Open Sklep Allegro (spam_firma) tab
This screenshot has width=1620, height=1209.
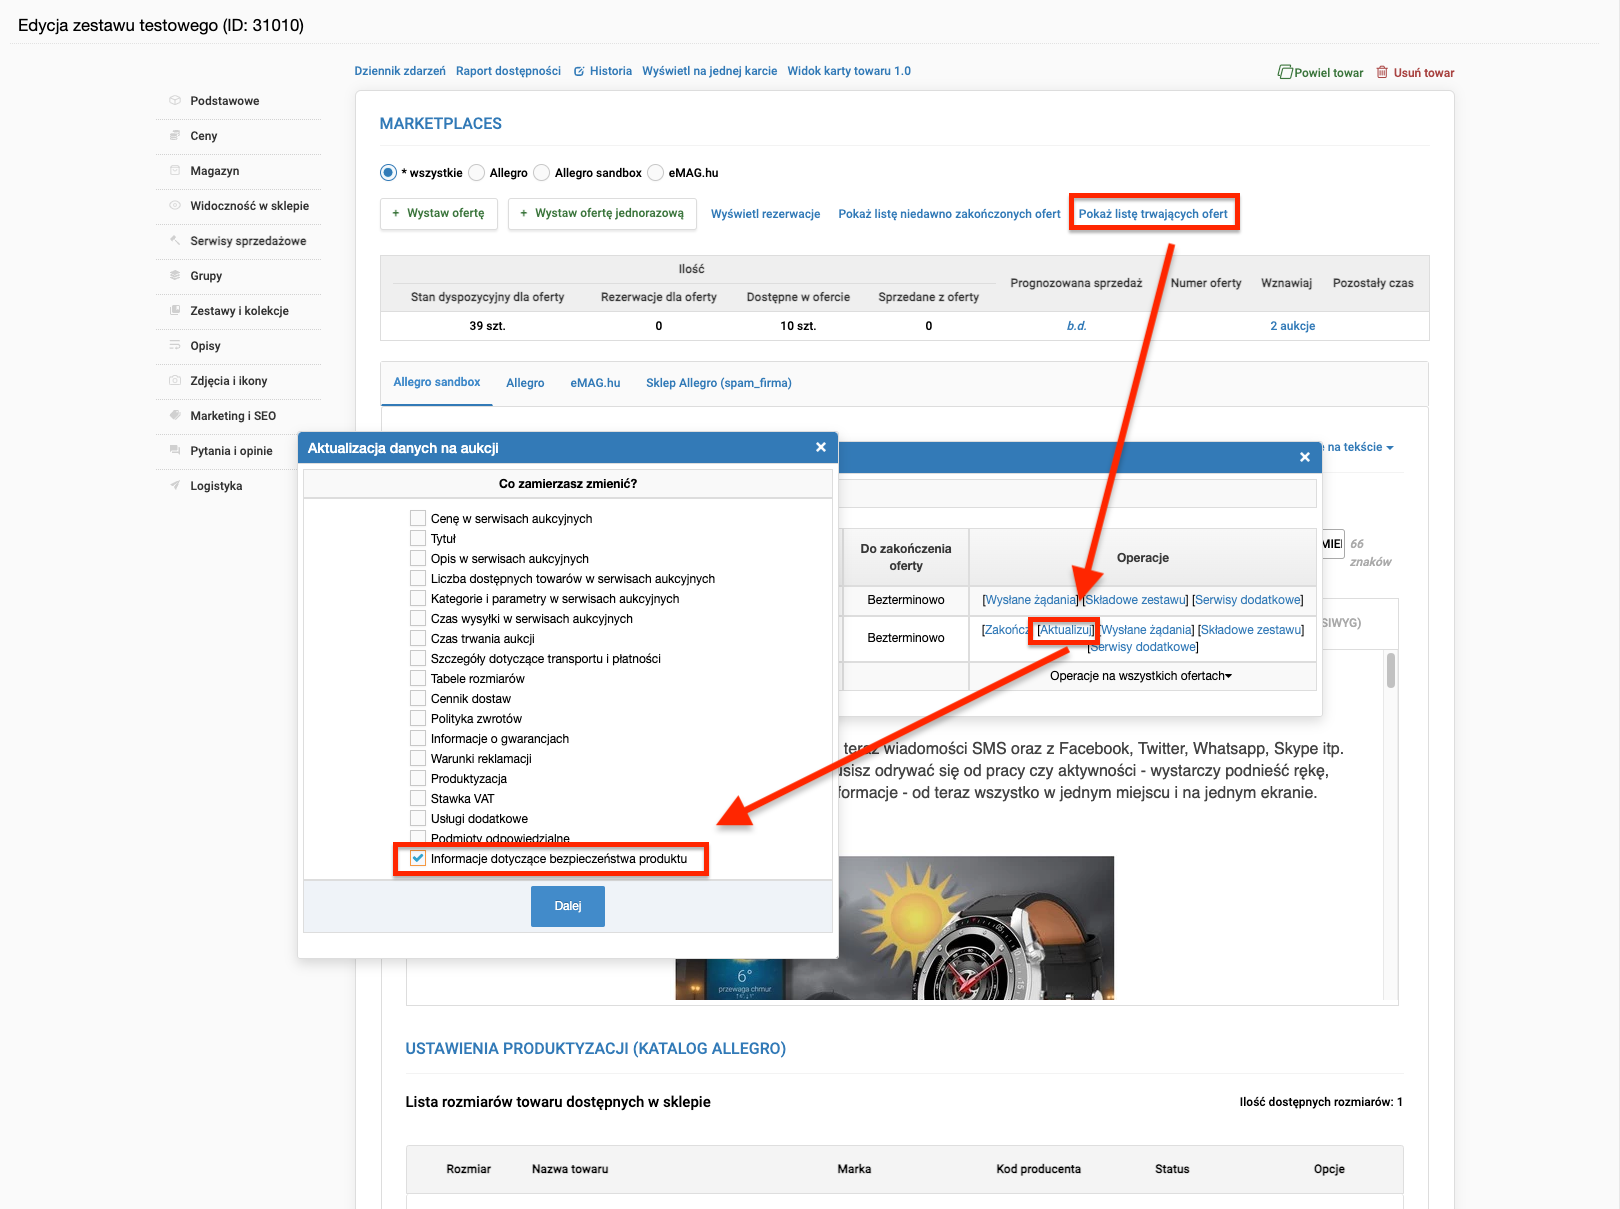[719, 383]
